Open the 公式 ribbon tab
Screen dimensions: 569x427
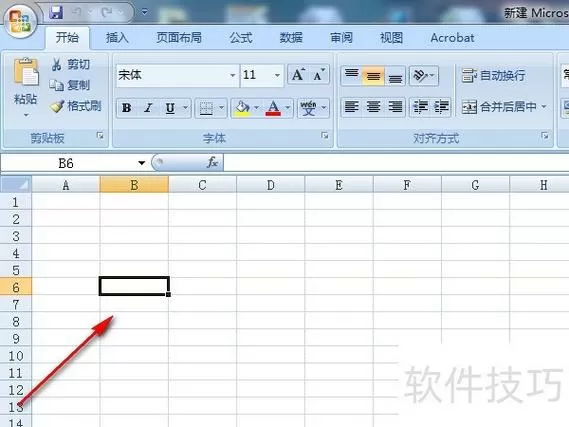point(241,38)
